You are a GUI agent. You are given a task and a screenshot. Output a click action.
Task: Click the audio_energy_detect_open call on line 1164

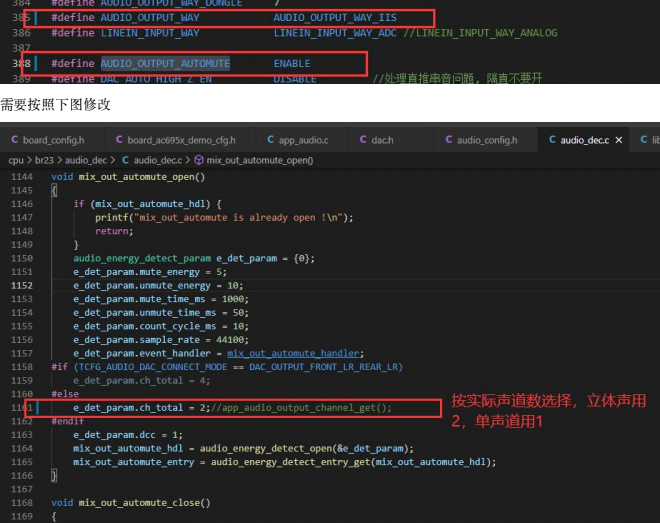306,449
